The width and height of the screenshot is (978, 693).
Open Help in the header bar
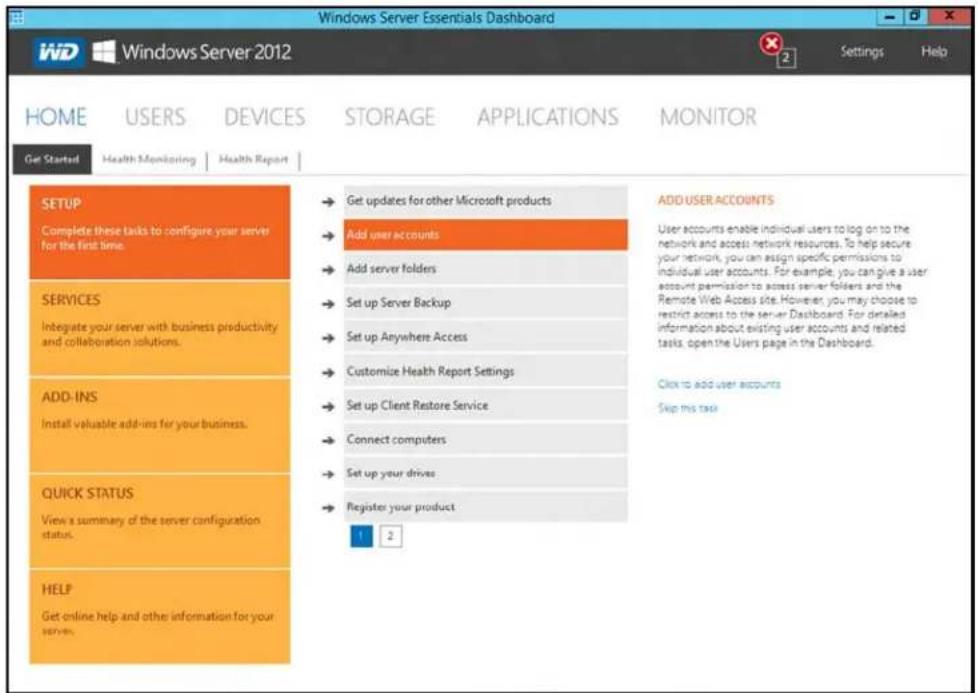934,52
